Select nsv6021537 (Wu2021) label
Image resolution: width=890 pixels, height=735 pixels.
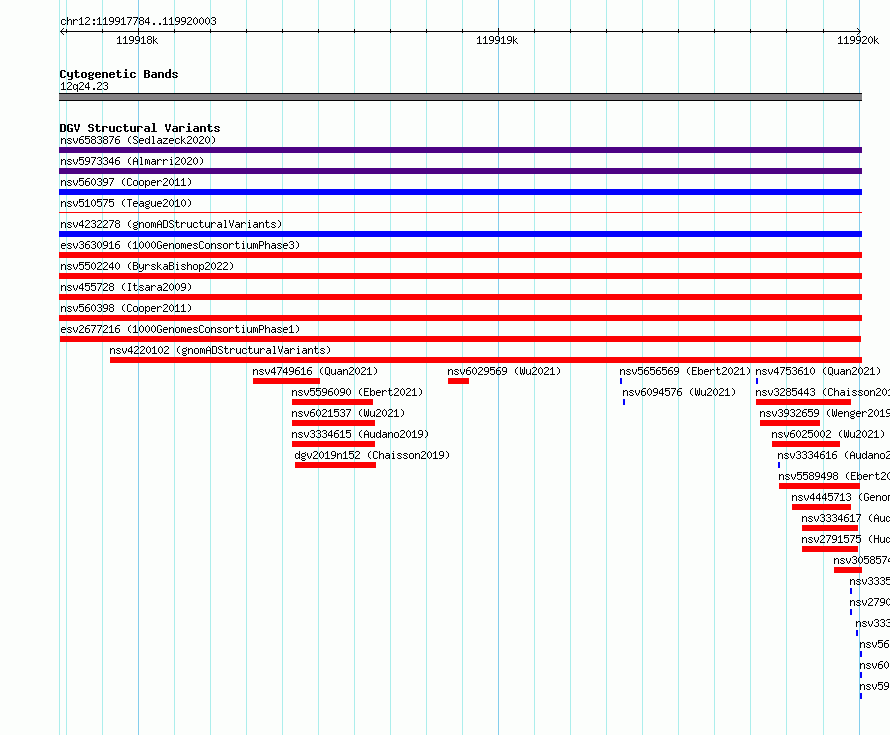(x=348, y=413)
